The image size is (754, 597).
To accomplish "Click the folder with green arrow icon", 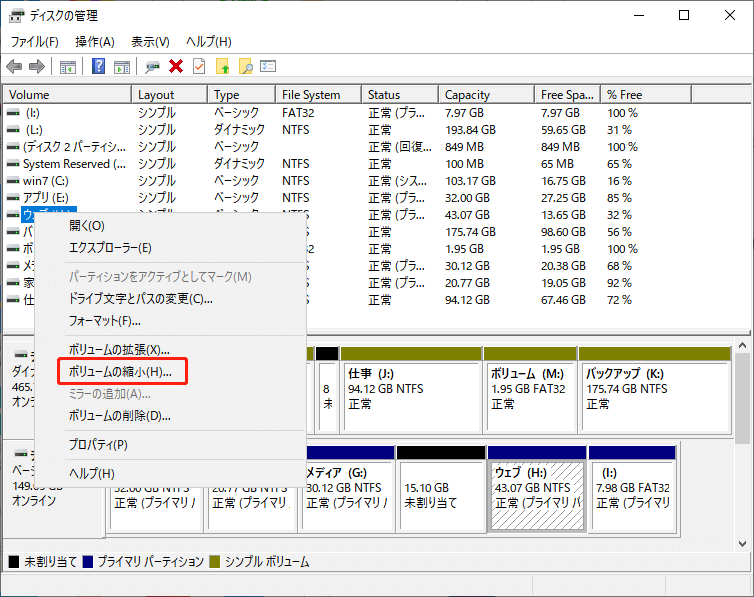I will pyautogui.click(x=223, y=67).
